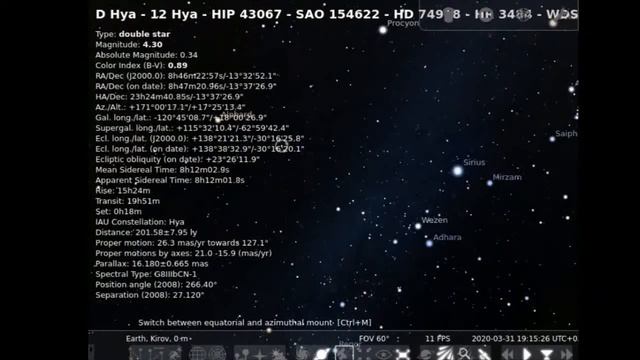Select the star Mirzam
Screen dimensions: 640x360
[x=490, y=183]
